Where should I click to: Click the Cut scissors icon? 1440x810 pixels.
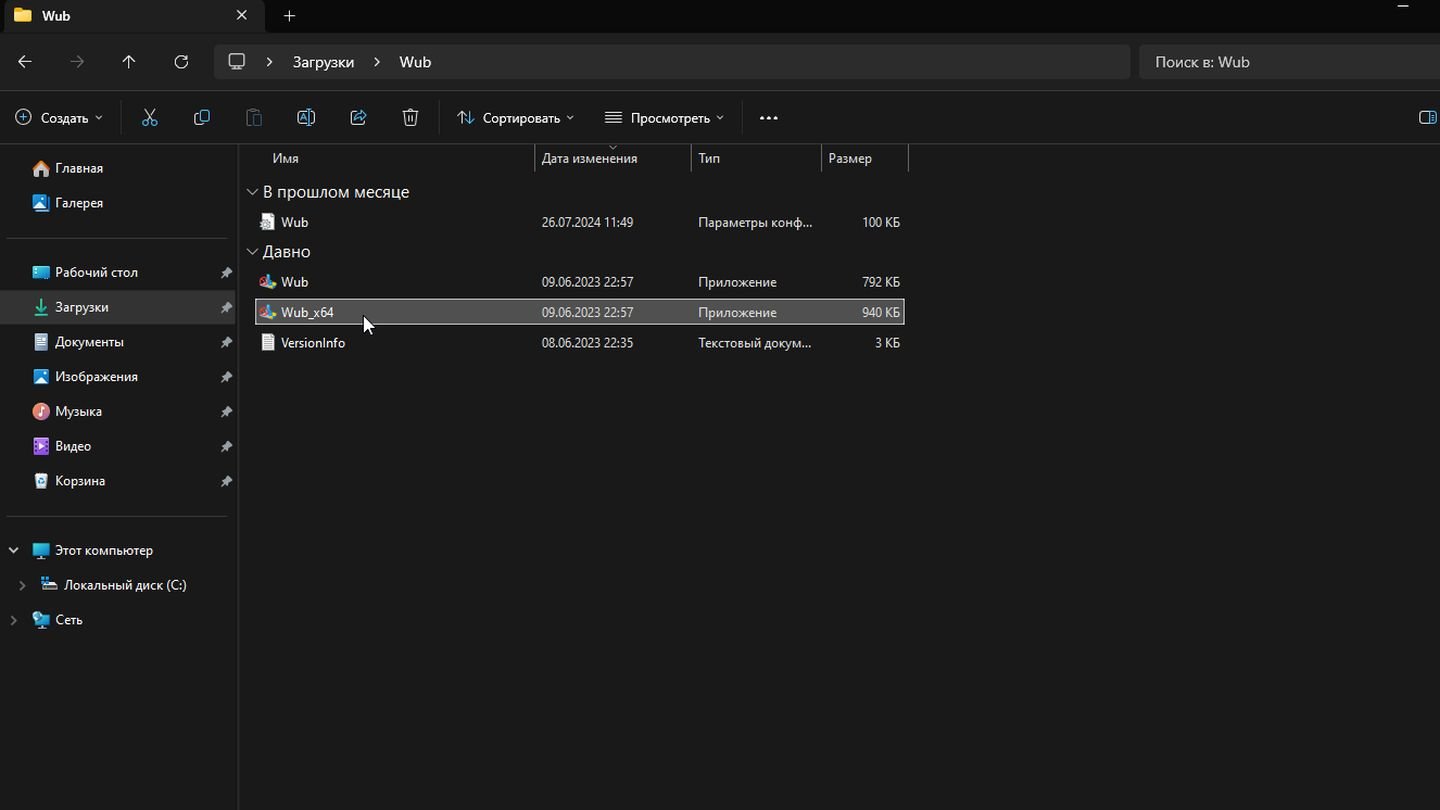coord(150,118)
